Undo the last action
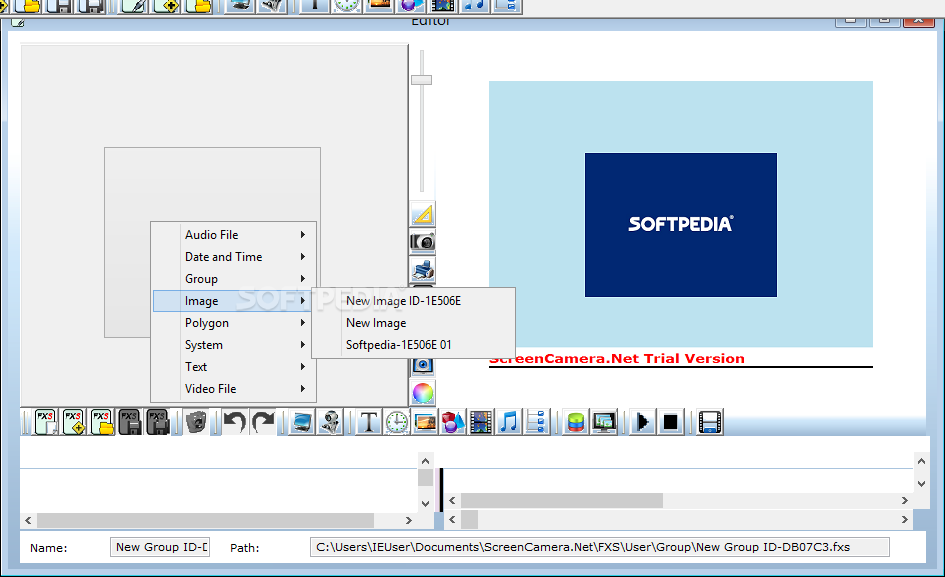 tap(234, 422)
